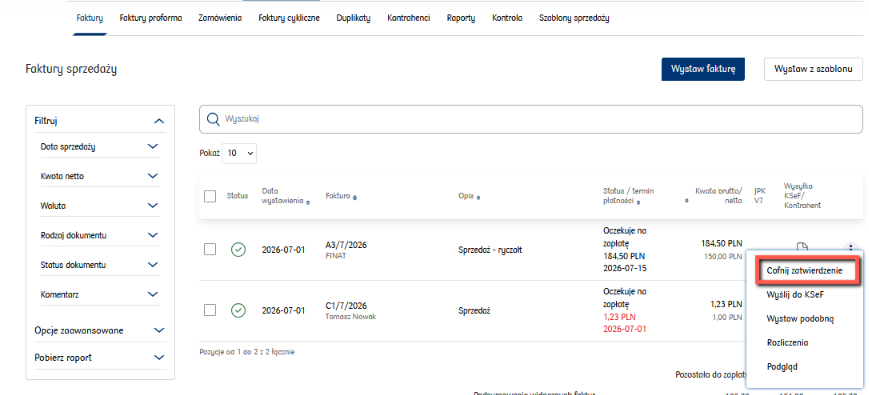Click net amount 150,00 PLN

[x=723, y=257]
